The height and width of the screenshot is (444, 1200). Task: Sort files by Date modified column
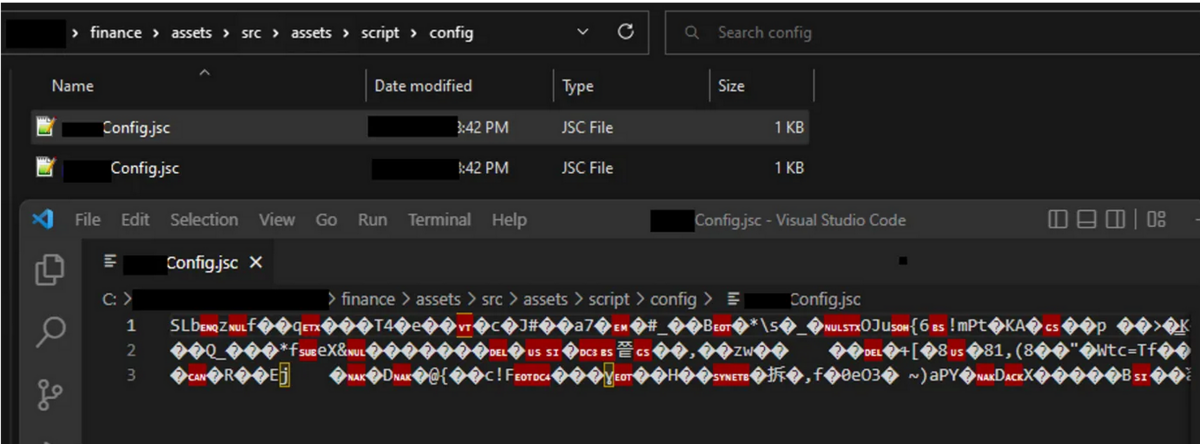pyautogui.click(x=423, y=86)
